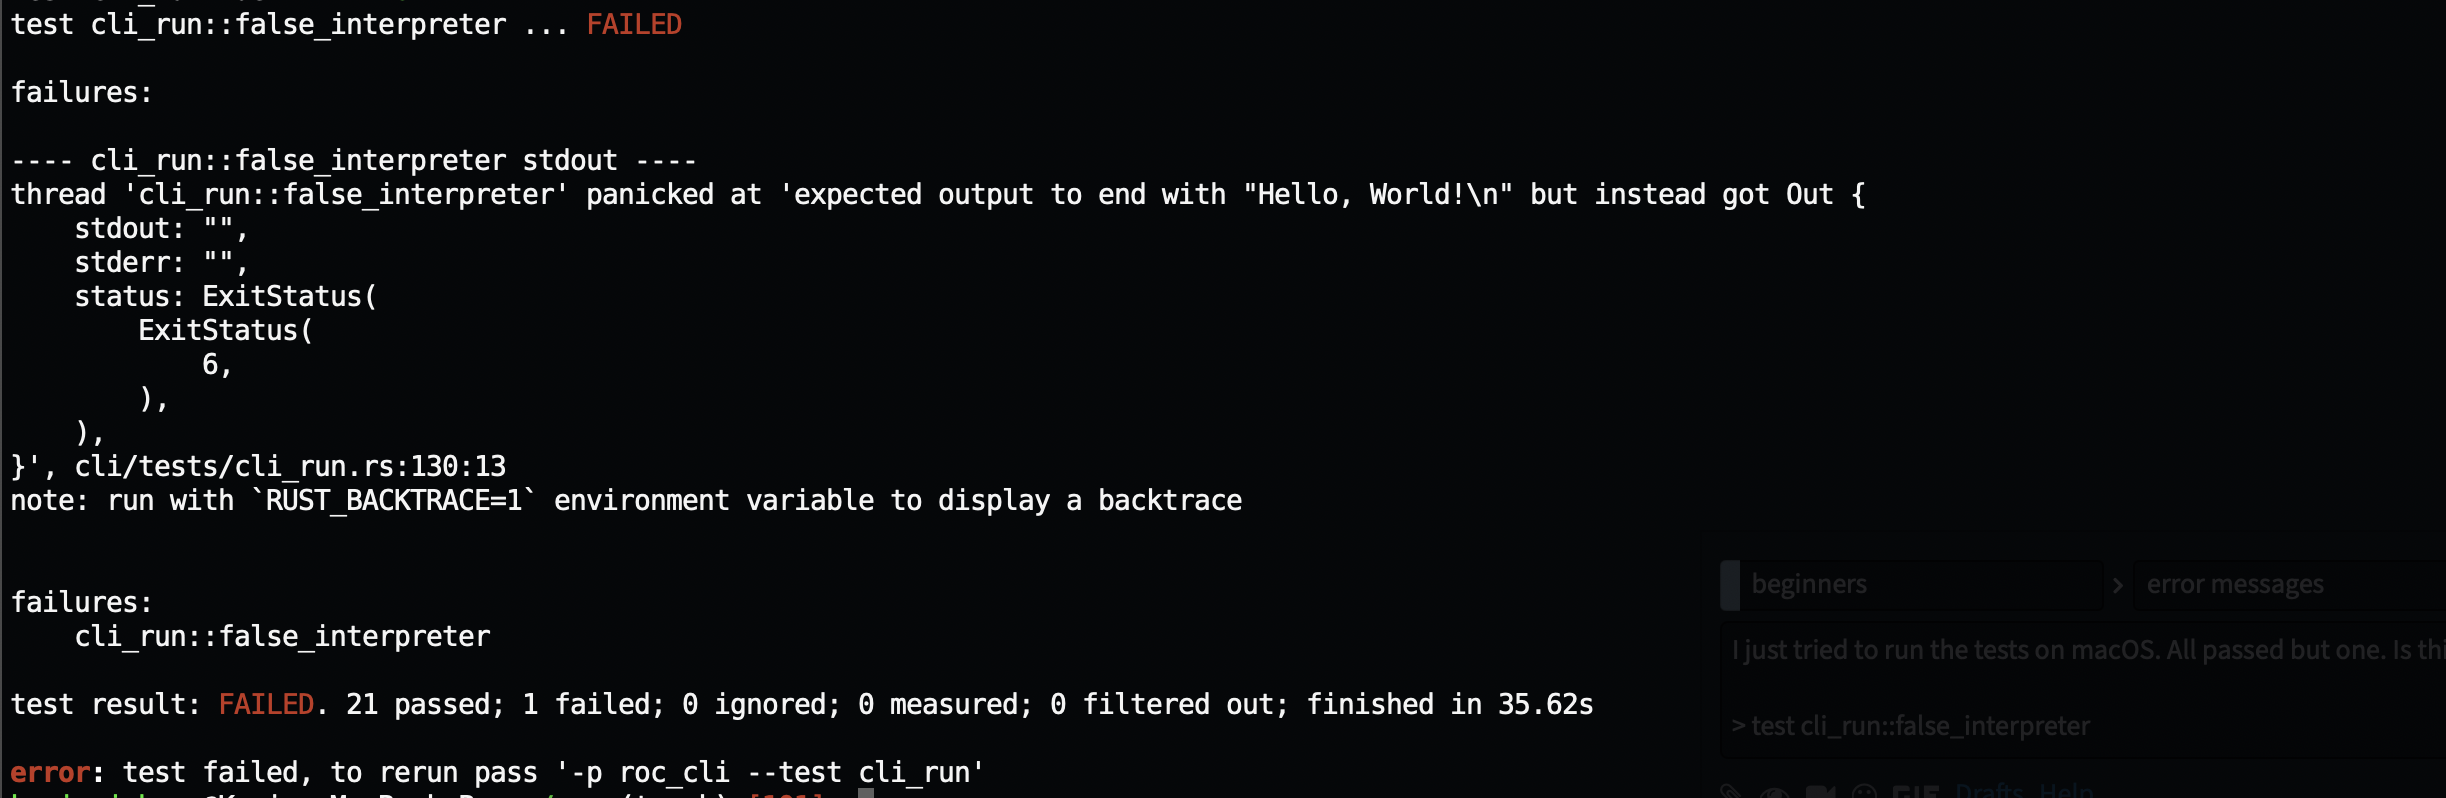The width and height of the screenshot is (2446, 798).
Task: Open the emoji smiley picker icon
Action: (1863, 792)
